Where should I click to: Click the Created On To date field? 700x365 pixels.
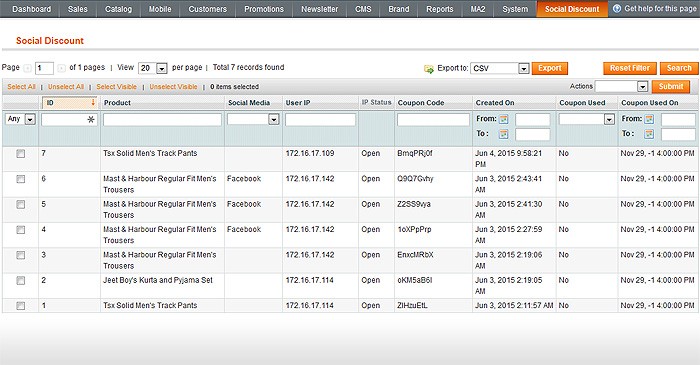point(533,134)
